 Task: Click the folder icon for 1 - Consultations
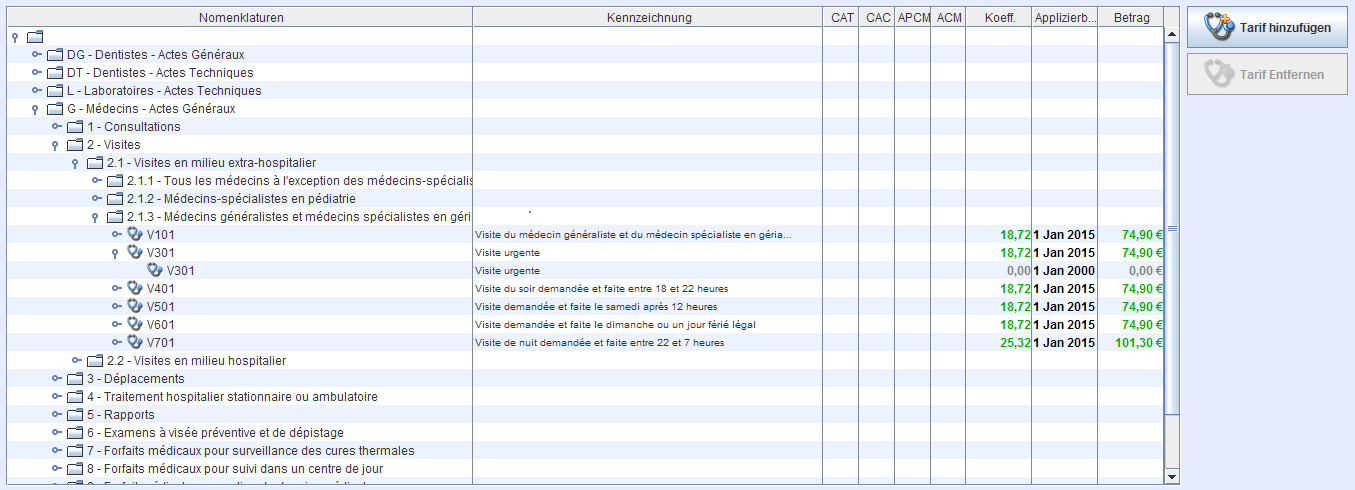pyautogui.click(x=75, y=127)
